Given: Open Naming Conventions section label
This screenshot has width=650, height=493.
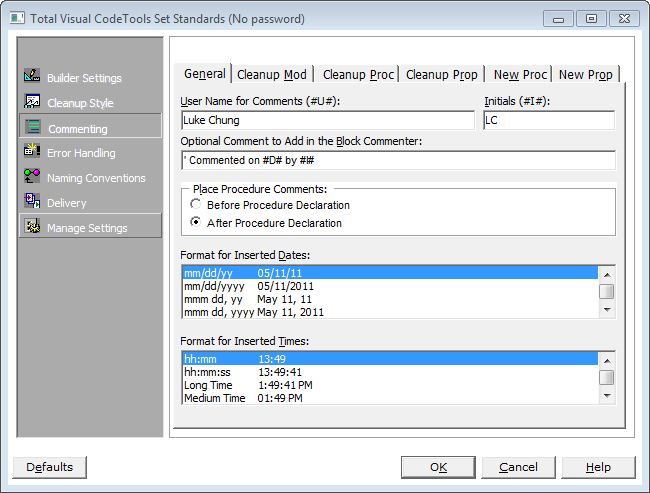Looking at the screenshot, I should (96, 178).
